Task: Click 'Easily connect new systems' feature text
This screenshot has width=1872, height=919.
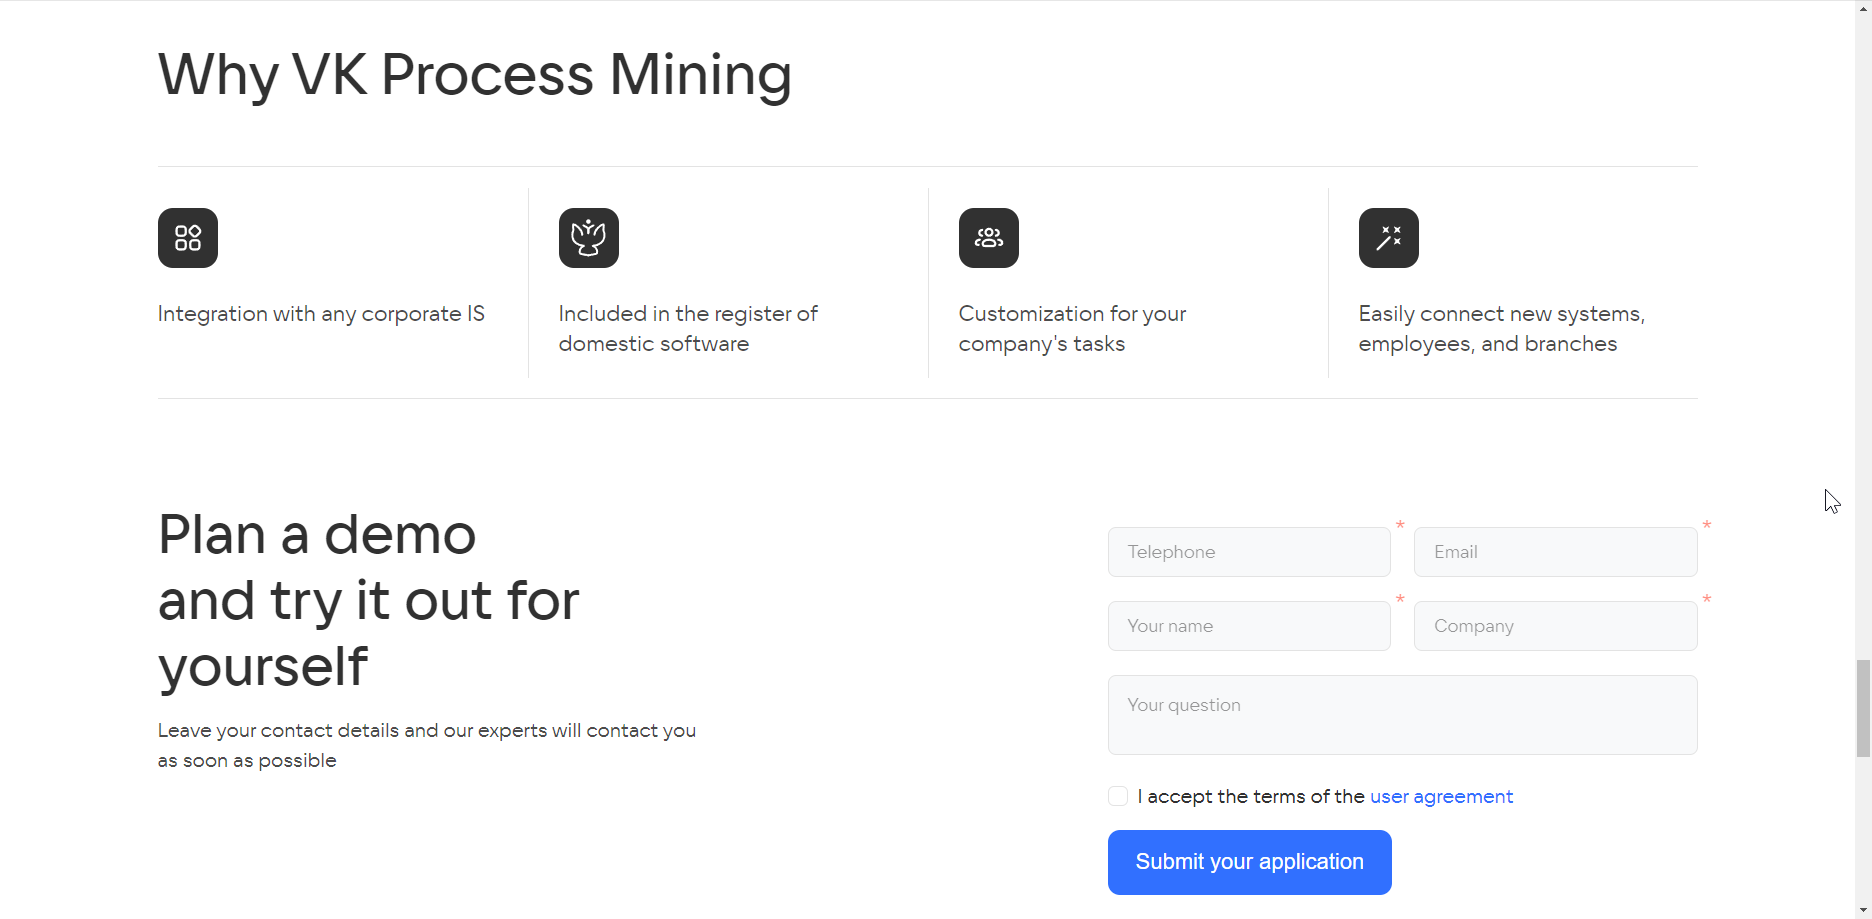Action: click(x=1501, y=329)
